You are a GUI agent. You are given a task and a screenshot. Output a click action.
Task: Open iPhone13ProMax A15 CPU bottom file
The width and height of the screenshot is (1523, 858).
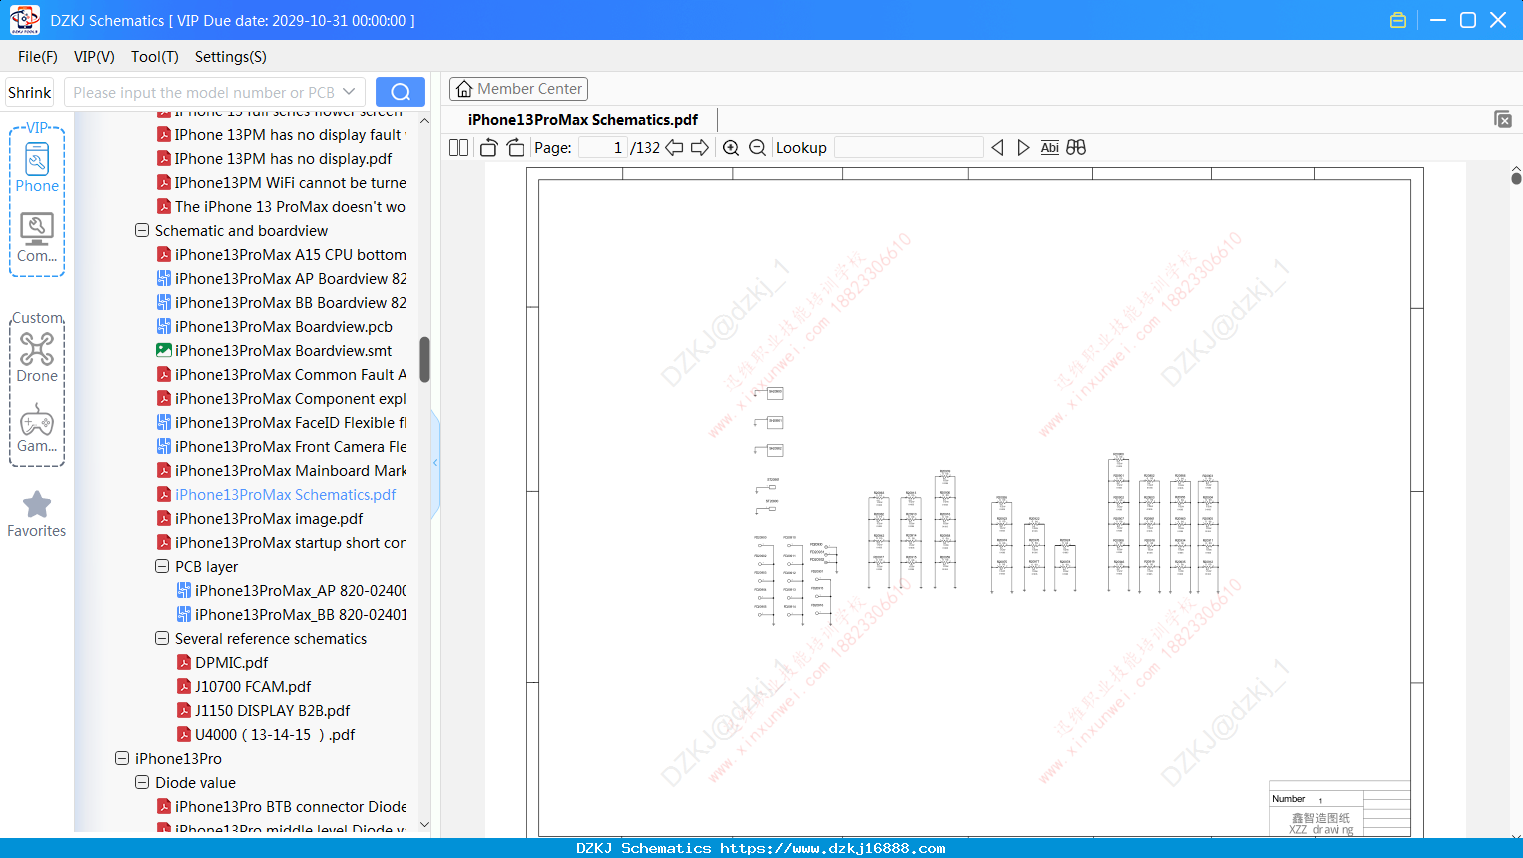coord(282,255)
